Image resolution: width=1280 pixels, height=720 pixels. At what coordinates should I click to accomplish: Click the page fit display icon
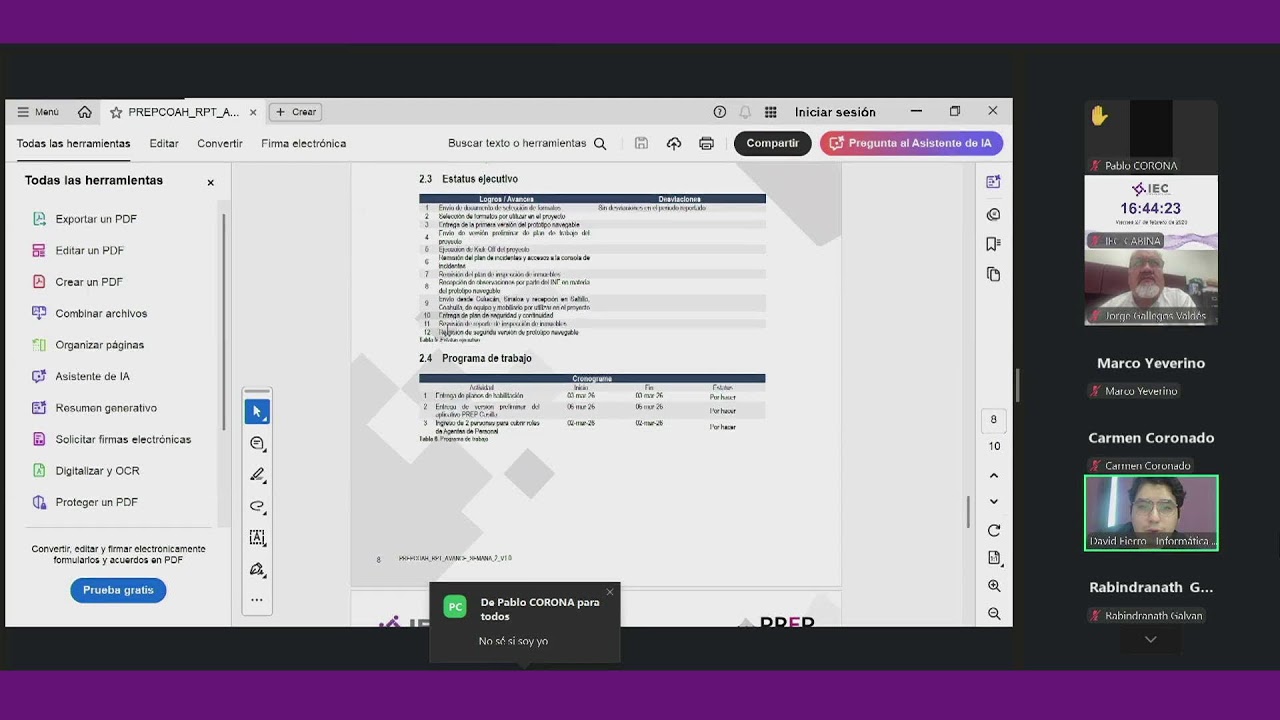pos(993,558)
